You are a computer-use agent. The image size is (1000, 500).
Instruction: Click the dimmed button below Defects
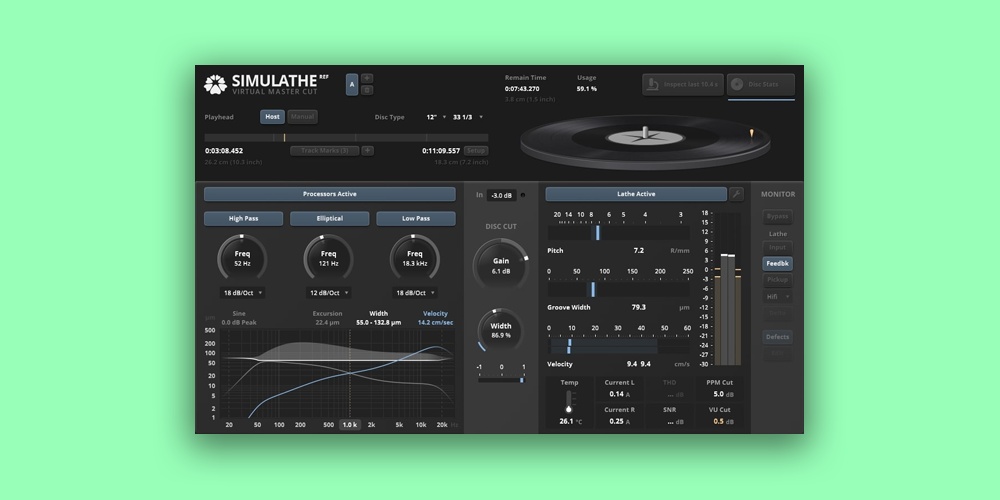(777, 353)
